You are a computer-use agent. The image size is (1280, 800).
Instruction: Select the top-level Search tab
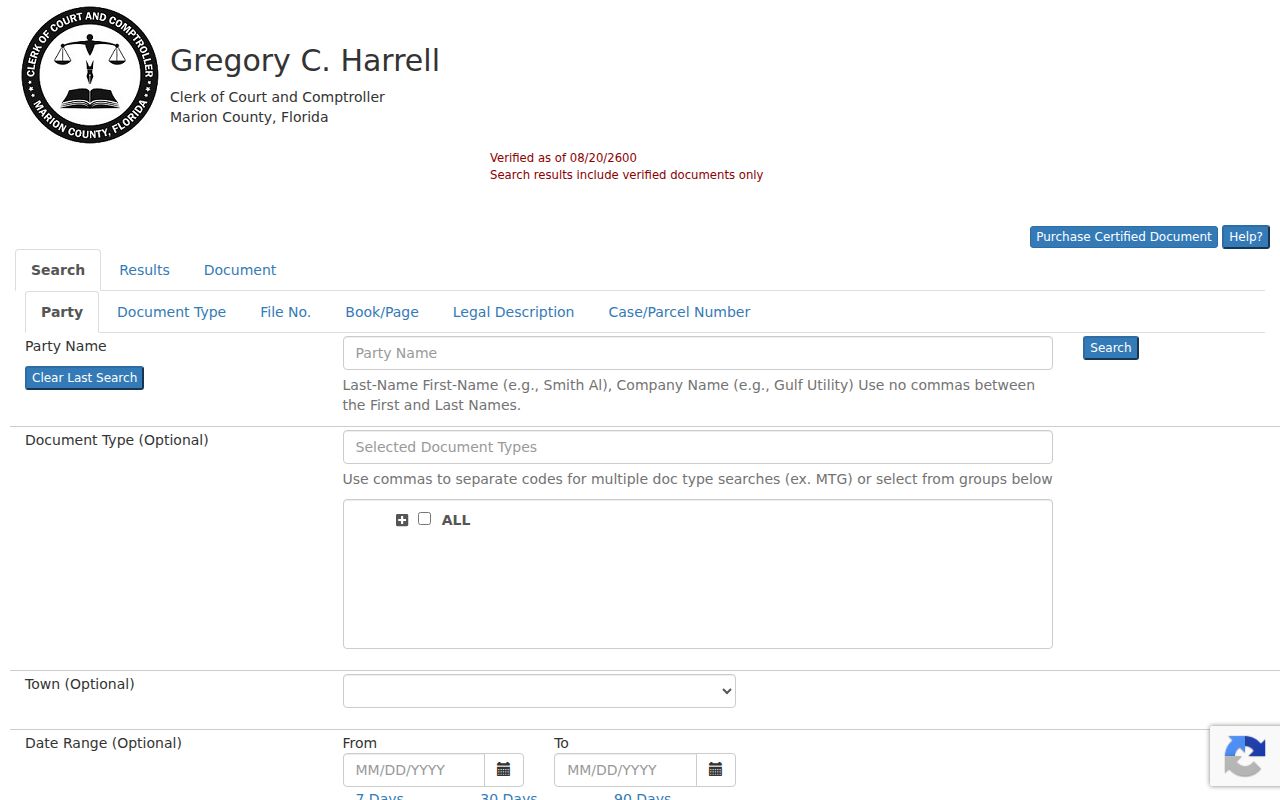click(58, 270)
